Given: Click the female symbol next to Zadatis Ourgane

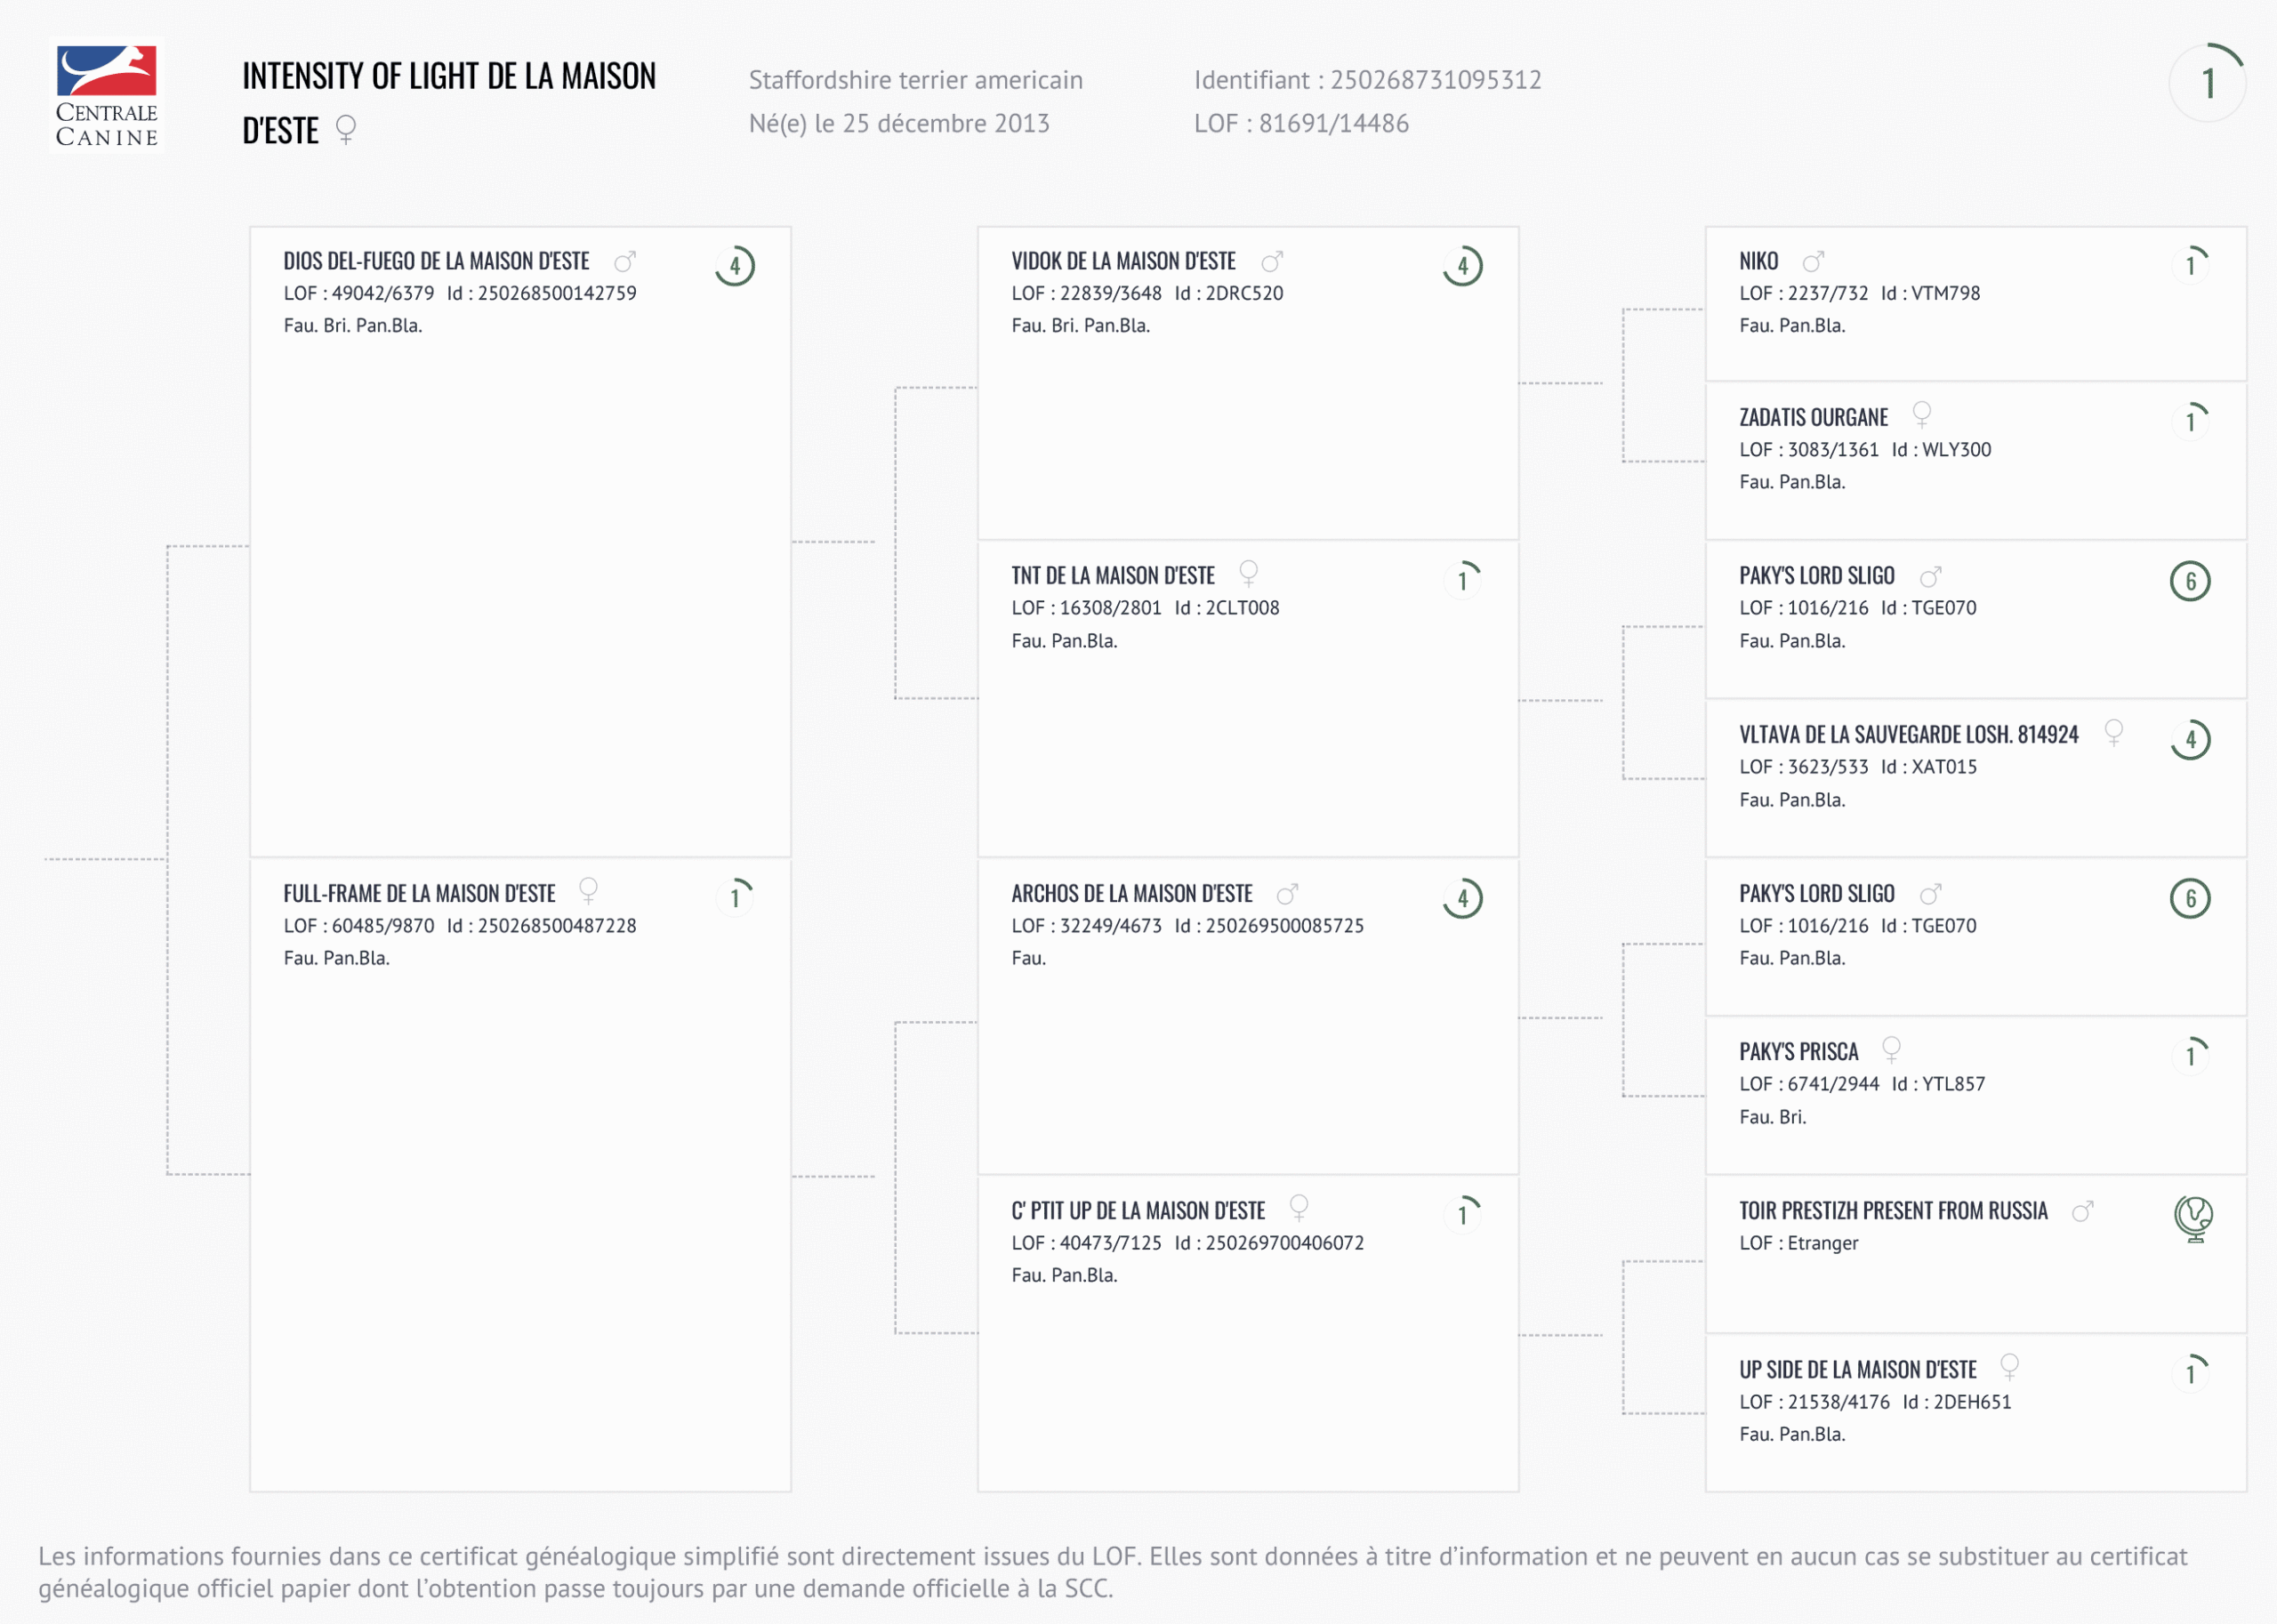Looking at the screenshot, I should (1921, 415).
